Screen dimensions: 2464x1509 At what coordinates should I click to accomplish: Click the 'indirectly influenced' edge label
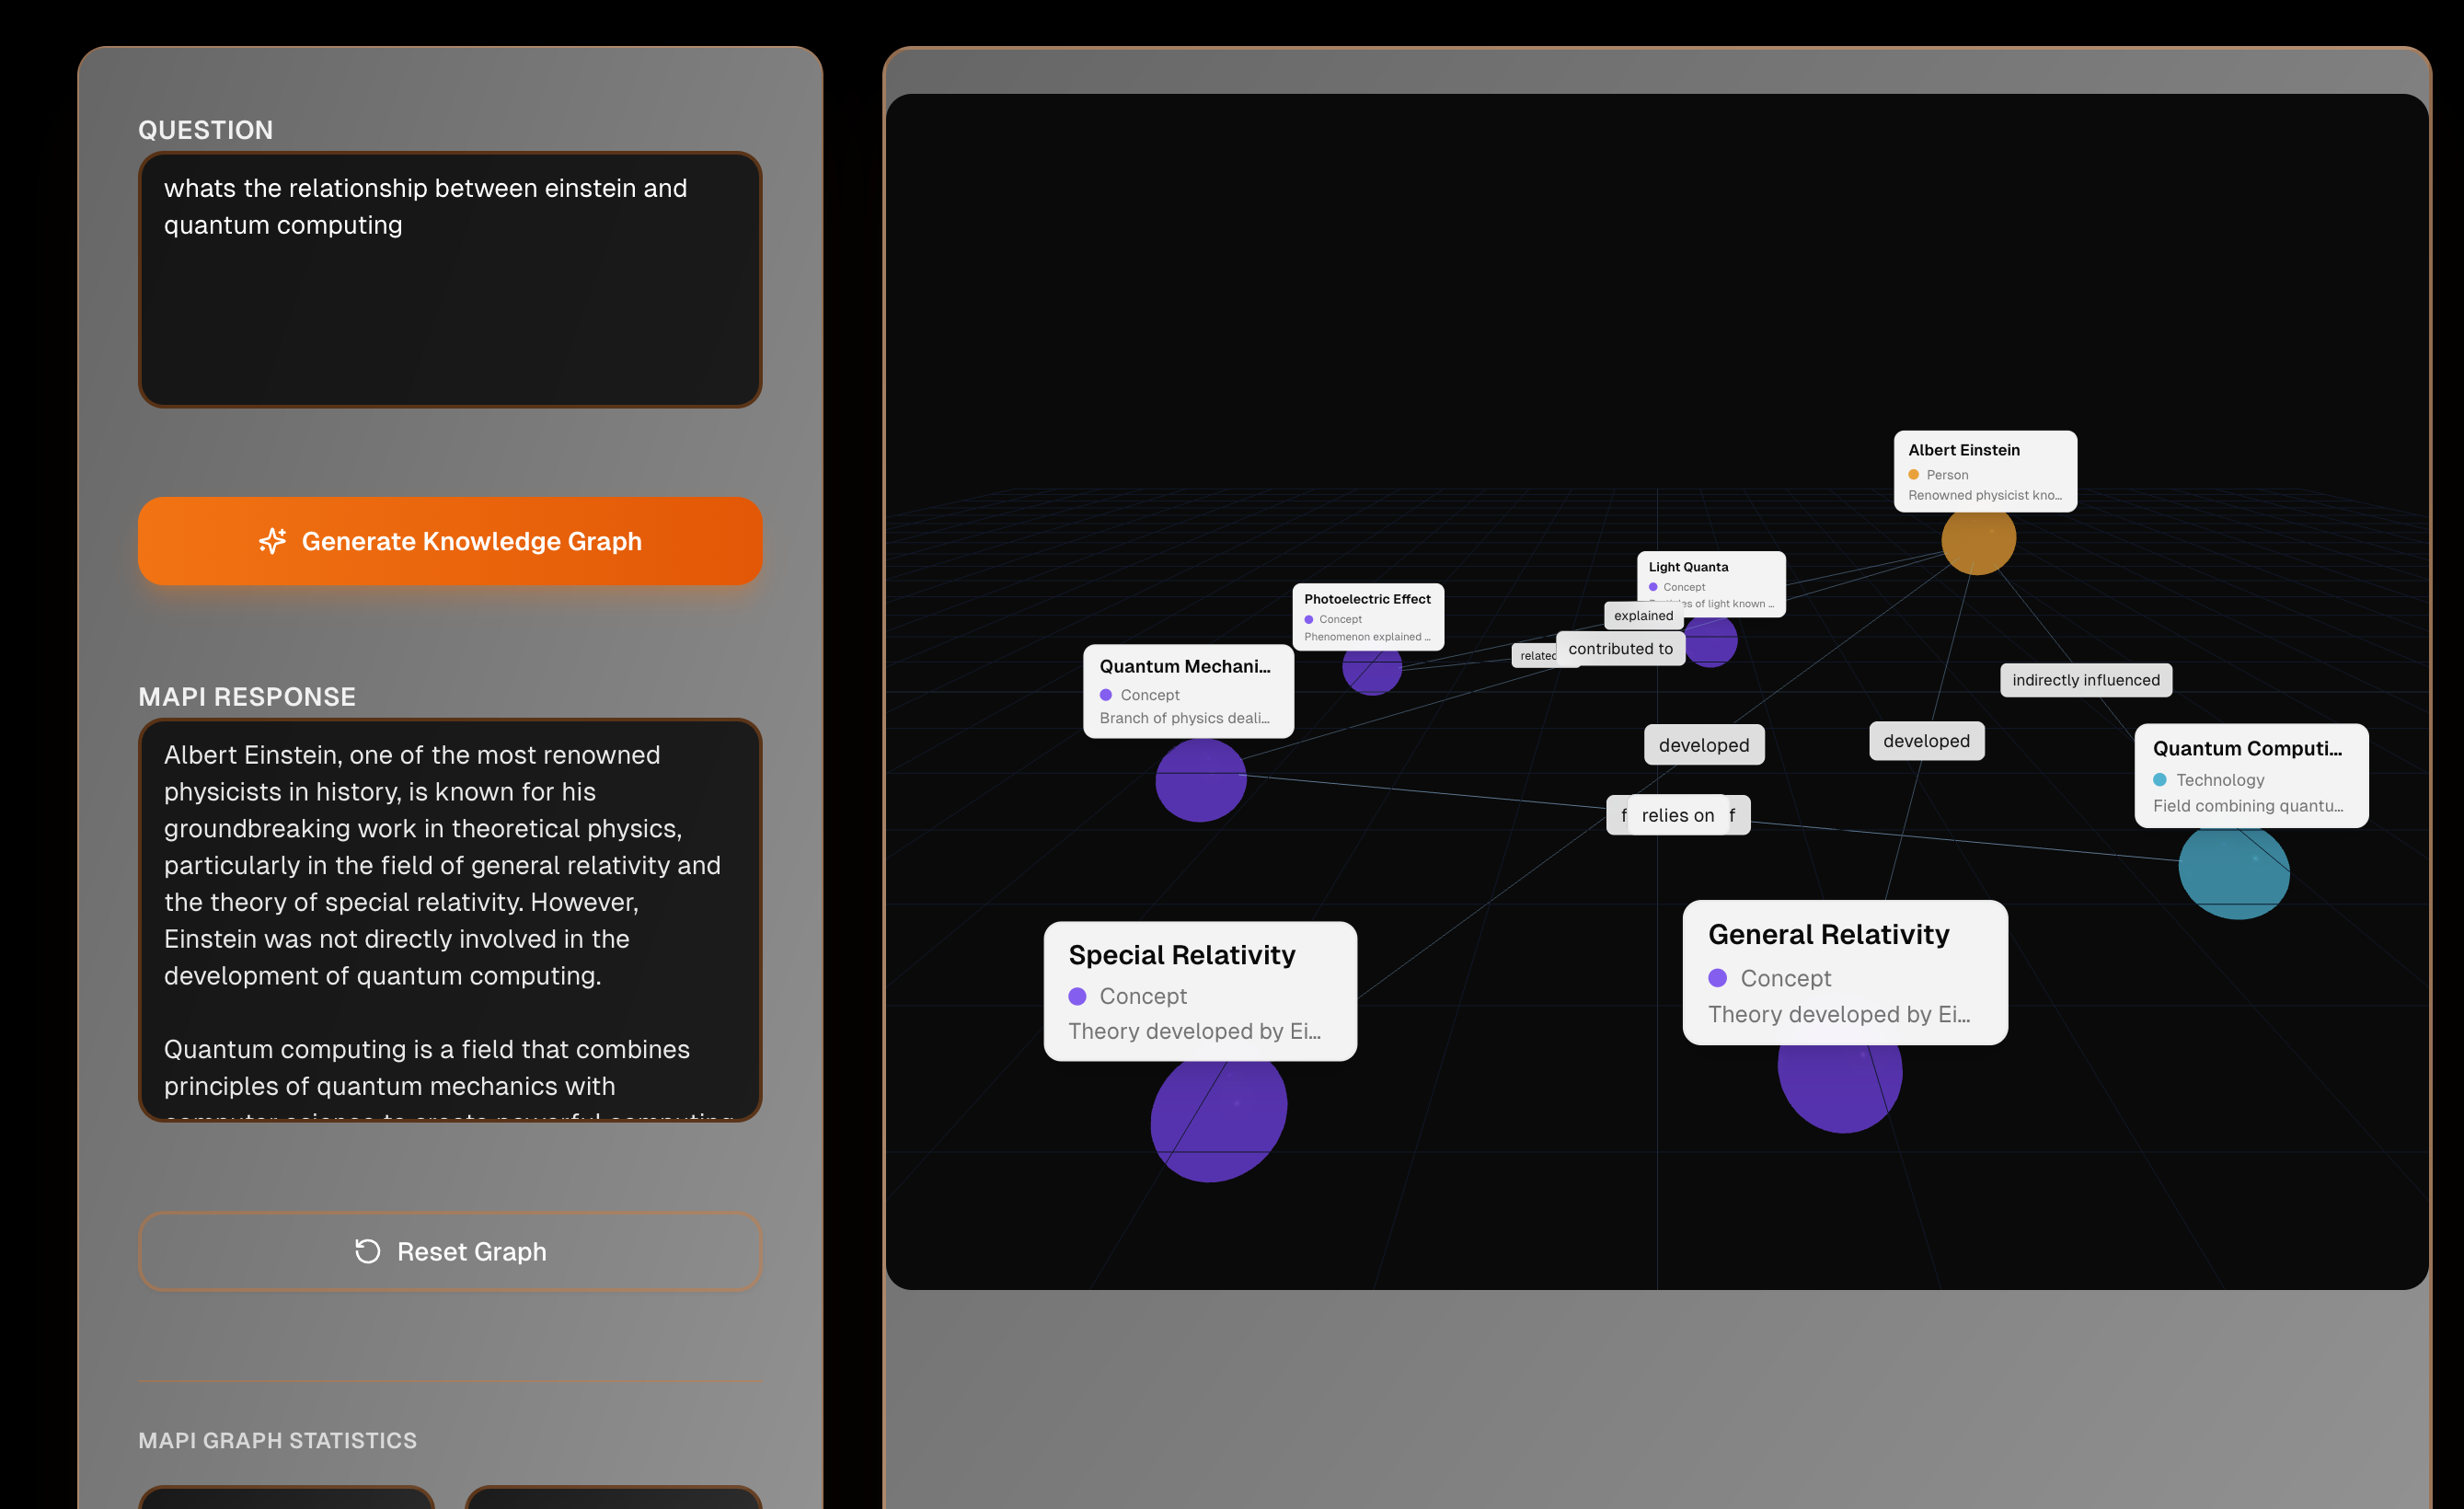click(2085, 680)
